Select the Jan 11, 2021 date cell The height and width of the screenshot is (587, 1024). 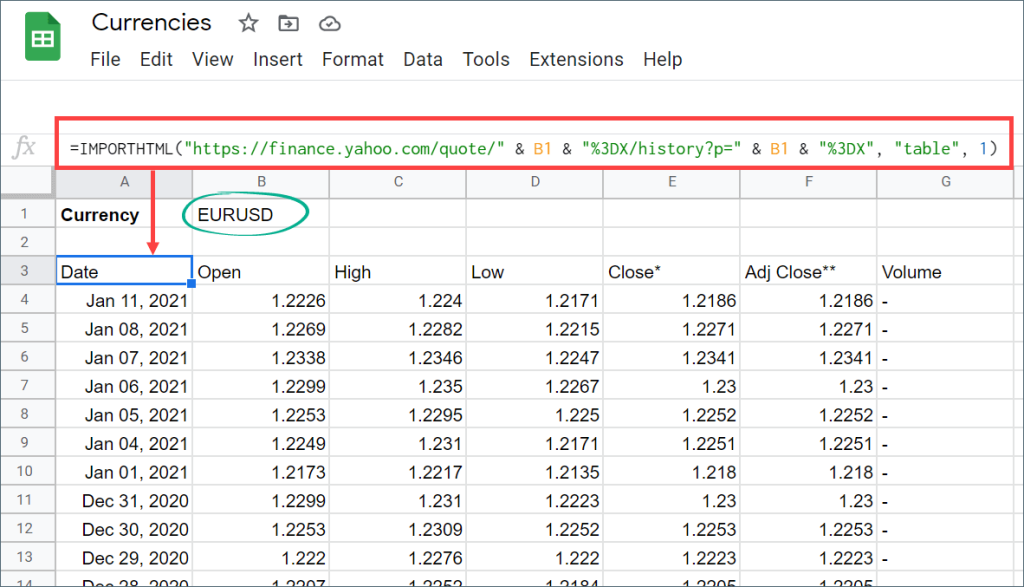click(124, 300)
